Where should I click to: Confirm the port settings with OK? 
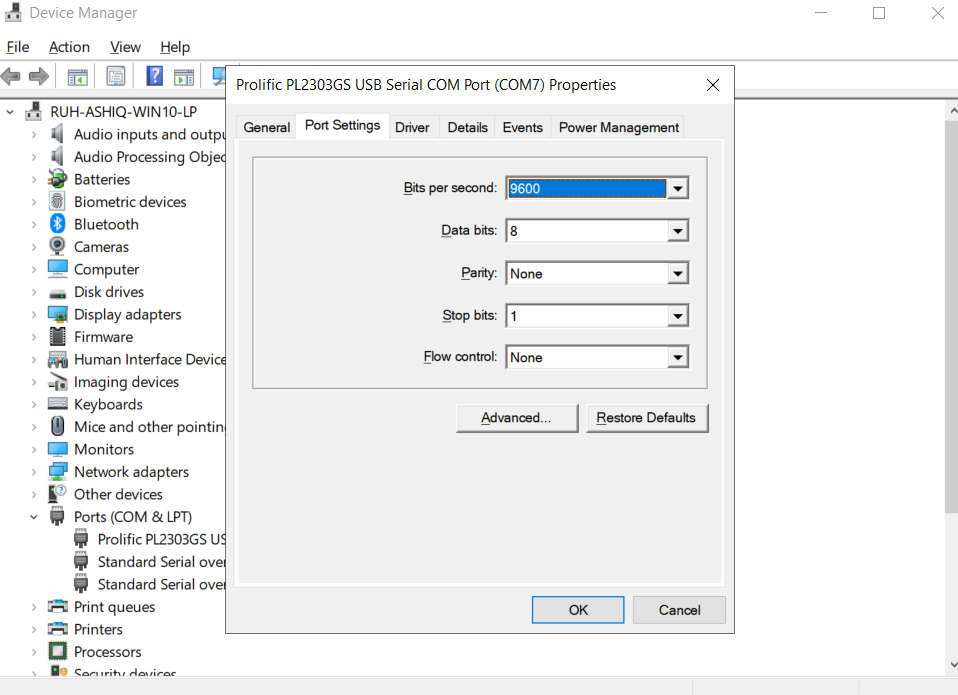(x=578, y=610)
